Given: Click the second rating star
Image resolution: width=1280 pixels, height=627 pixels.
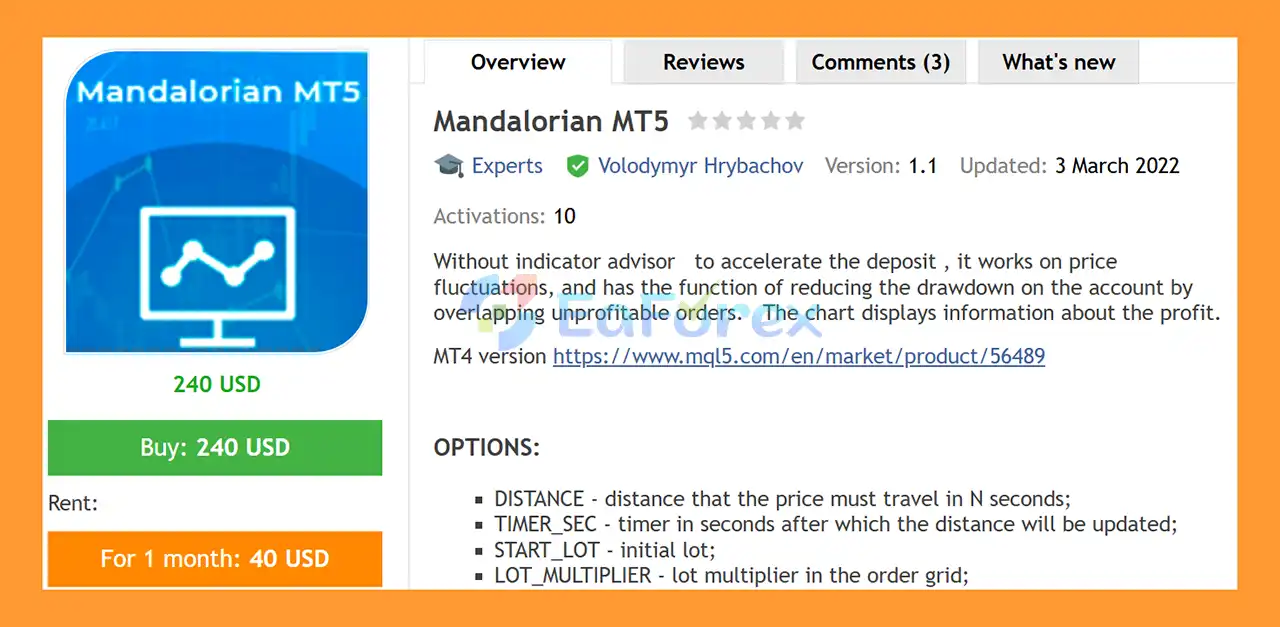Looking at the screenshot, I should (722, 121).
